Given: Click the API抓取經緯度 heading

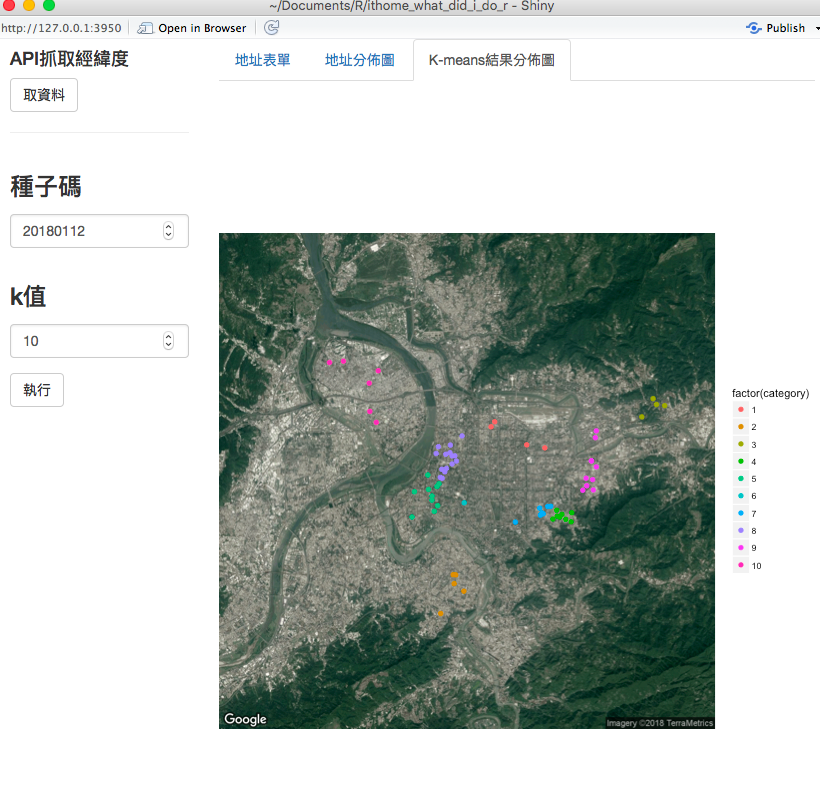Looking at the screenshot, I should click(x=69, y=59).
